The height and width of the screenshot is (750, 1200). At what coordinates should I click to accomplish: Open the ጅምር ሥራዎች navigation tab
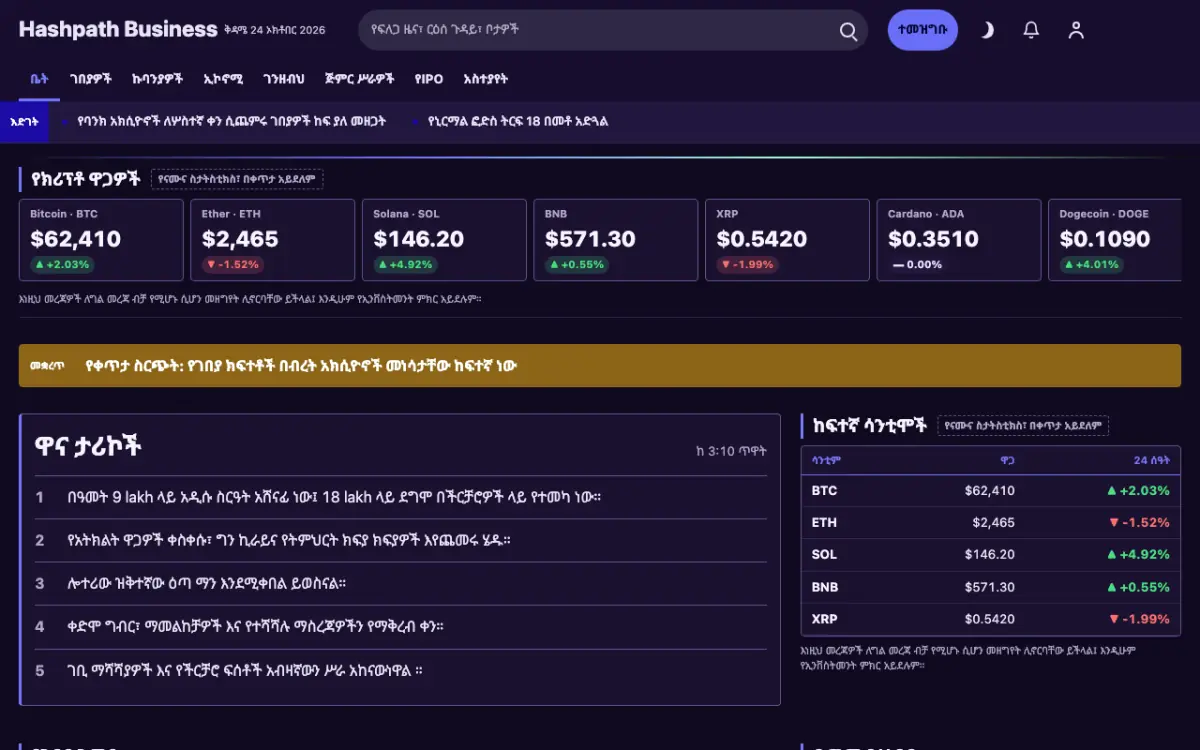click(x=359, y=79)
